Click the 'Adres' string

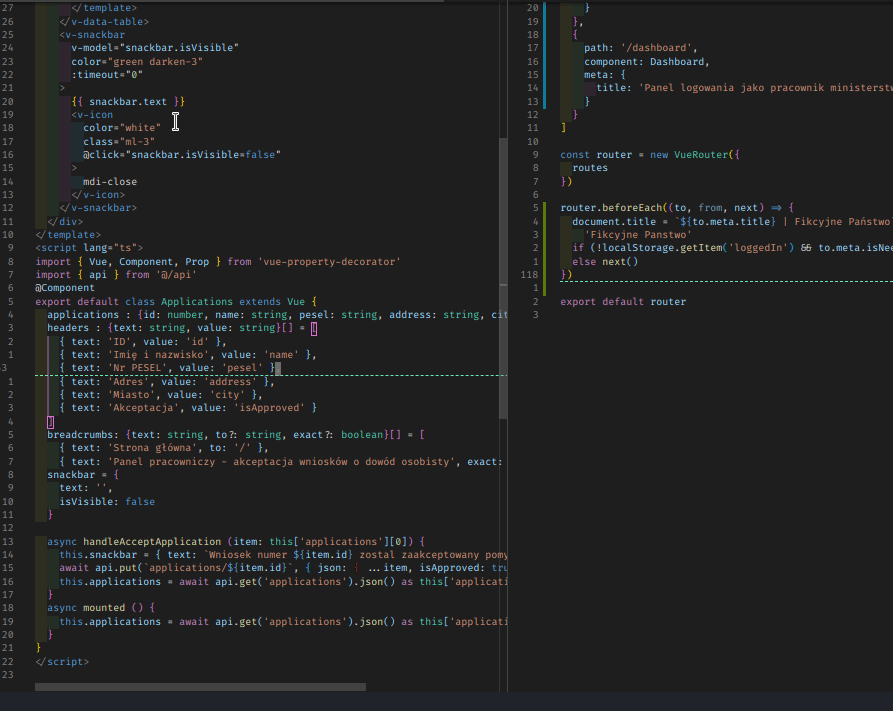coord(128,381)
